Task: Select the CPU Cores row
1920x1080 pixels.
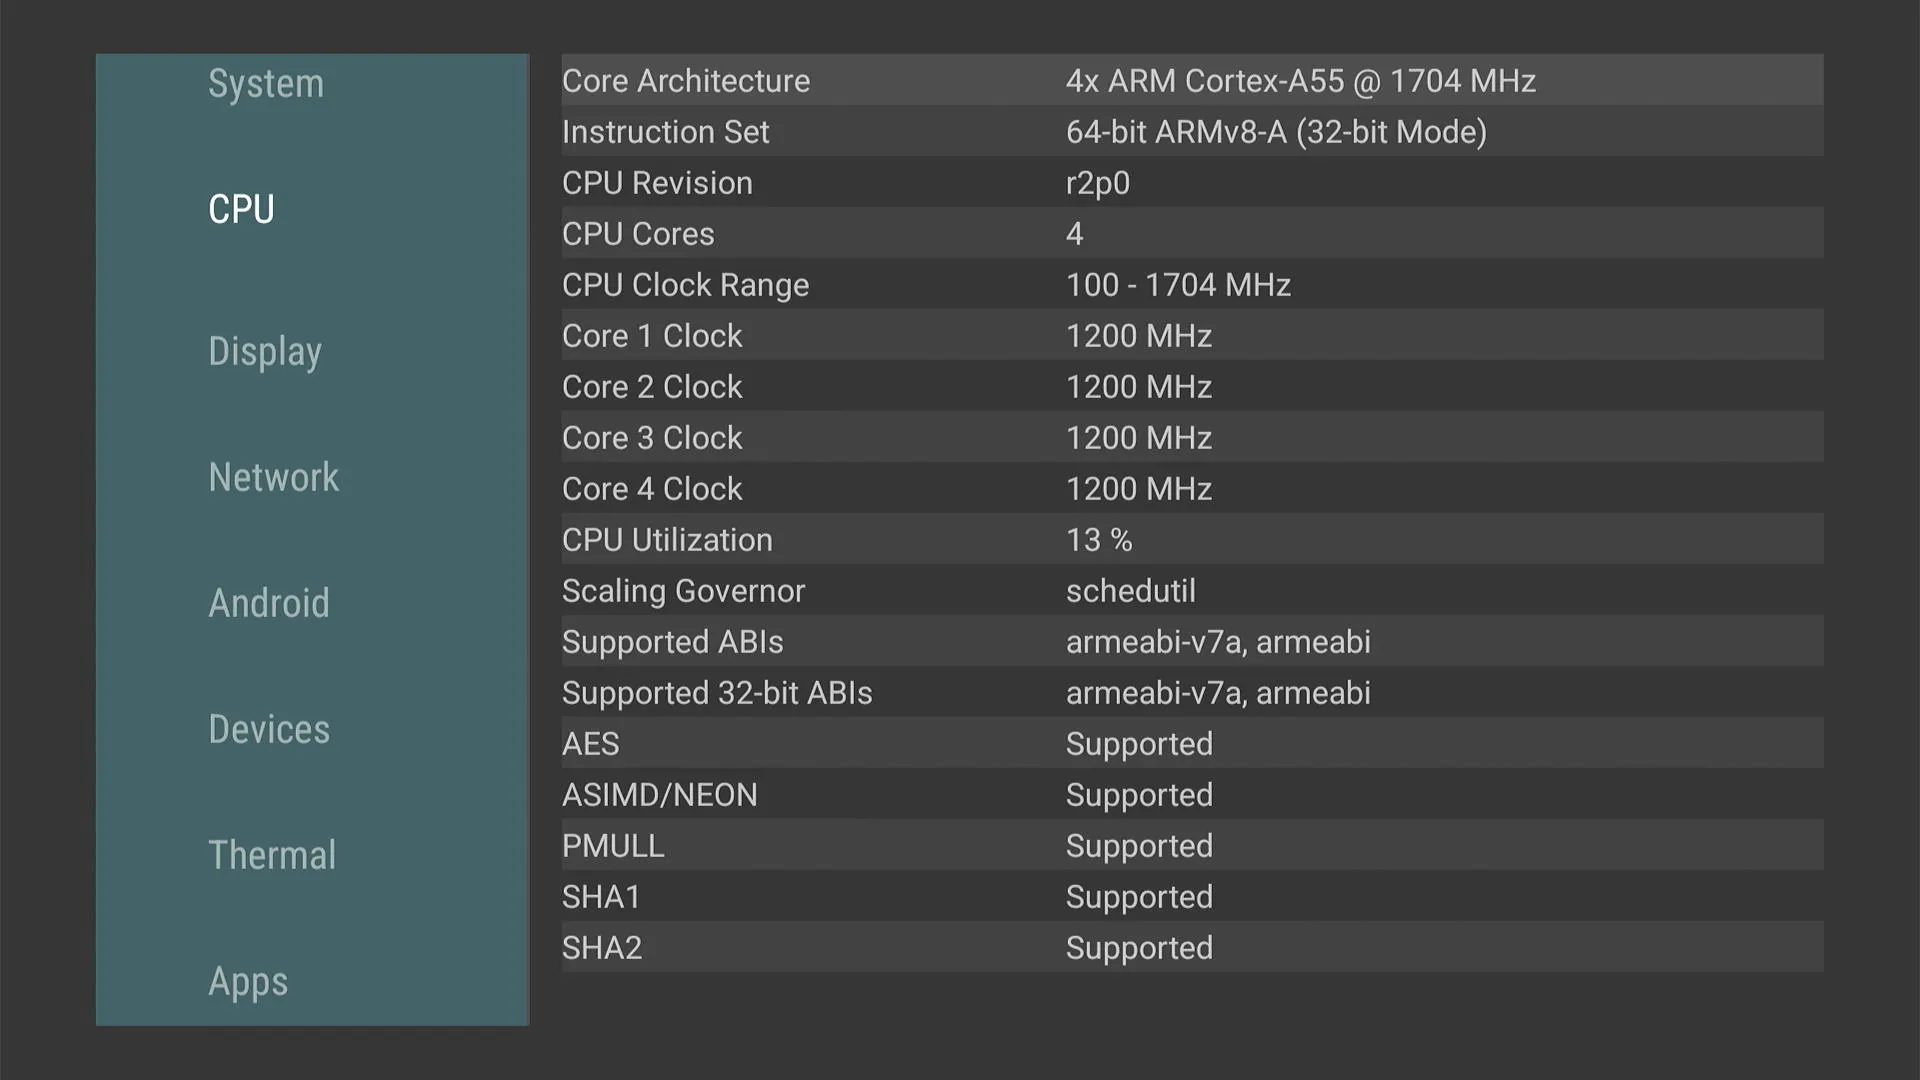Action: point(1190,234)
